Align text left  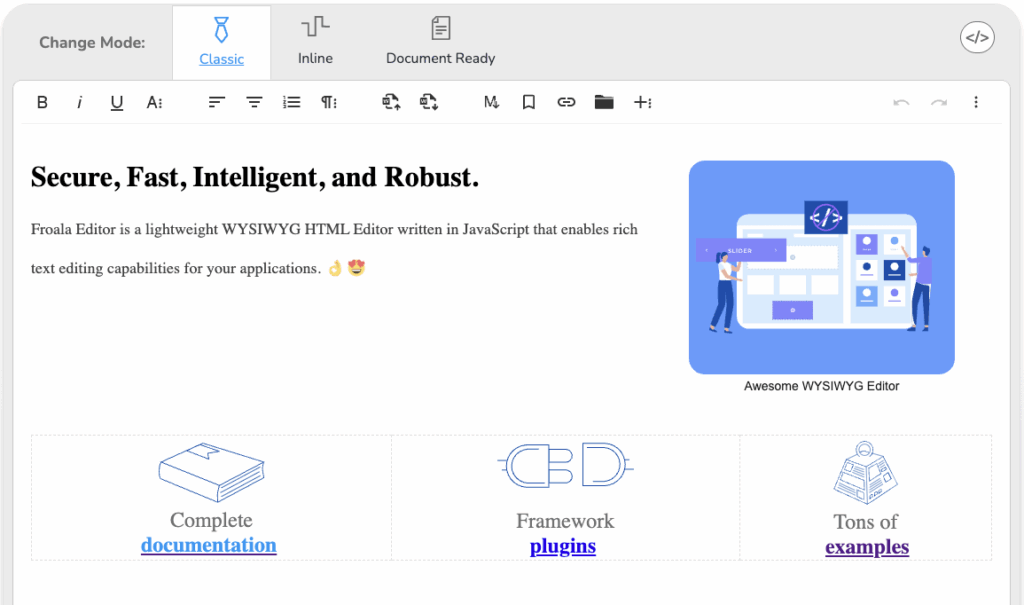(x=217, y=102)
